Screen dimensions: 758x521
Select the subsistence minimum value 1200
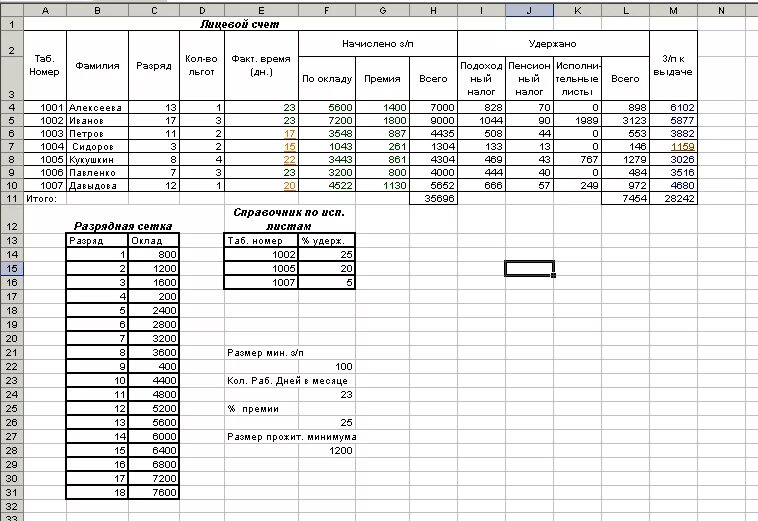327,450
